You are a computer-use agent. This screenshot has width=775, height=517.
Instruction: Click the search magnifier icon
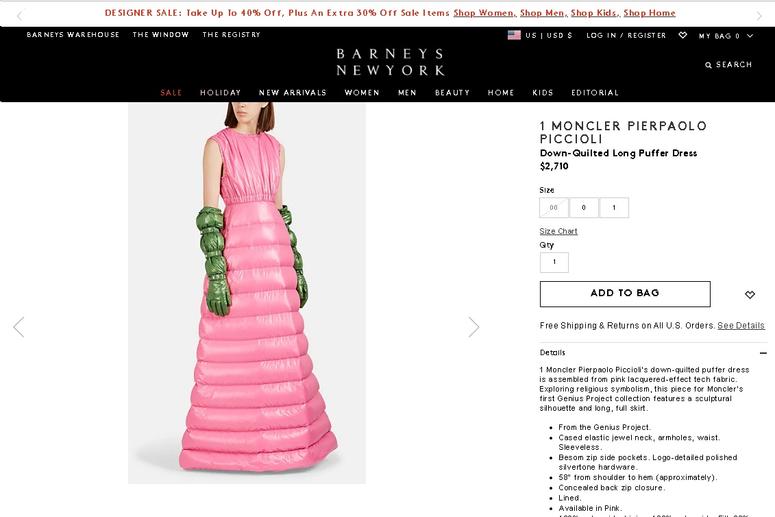(x=708, y=65)
